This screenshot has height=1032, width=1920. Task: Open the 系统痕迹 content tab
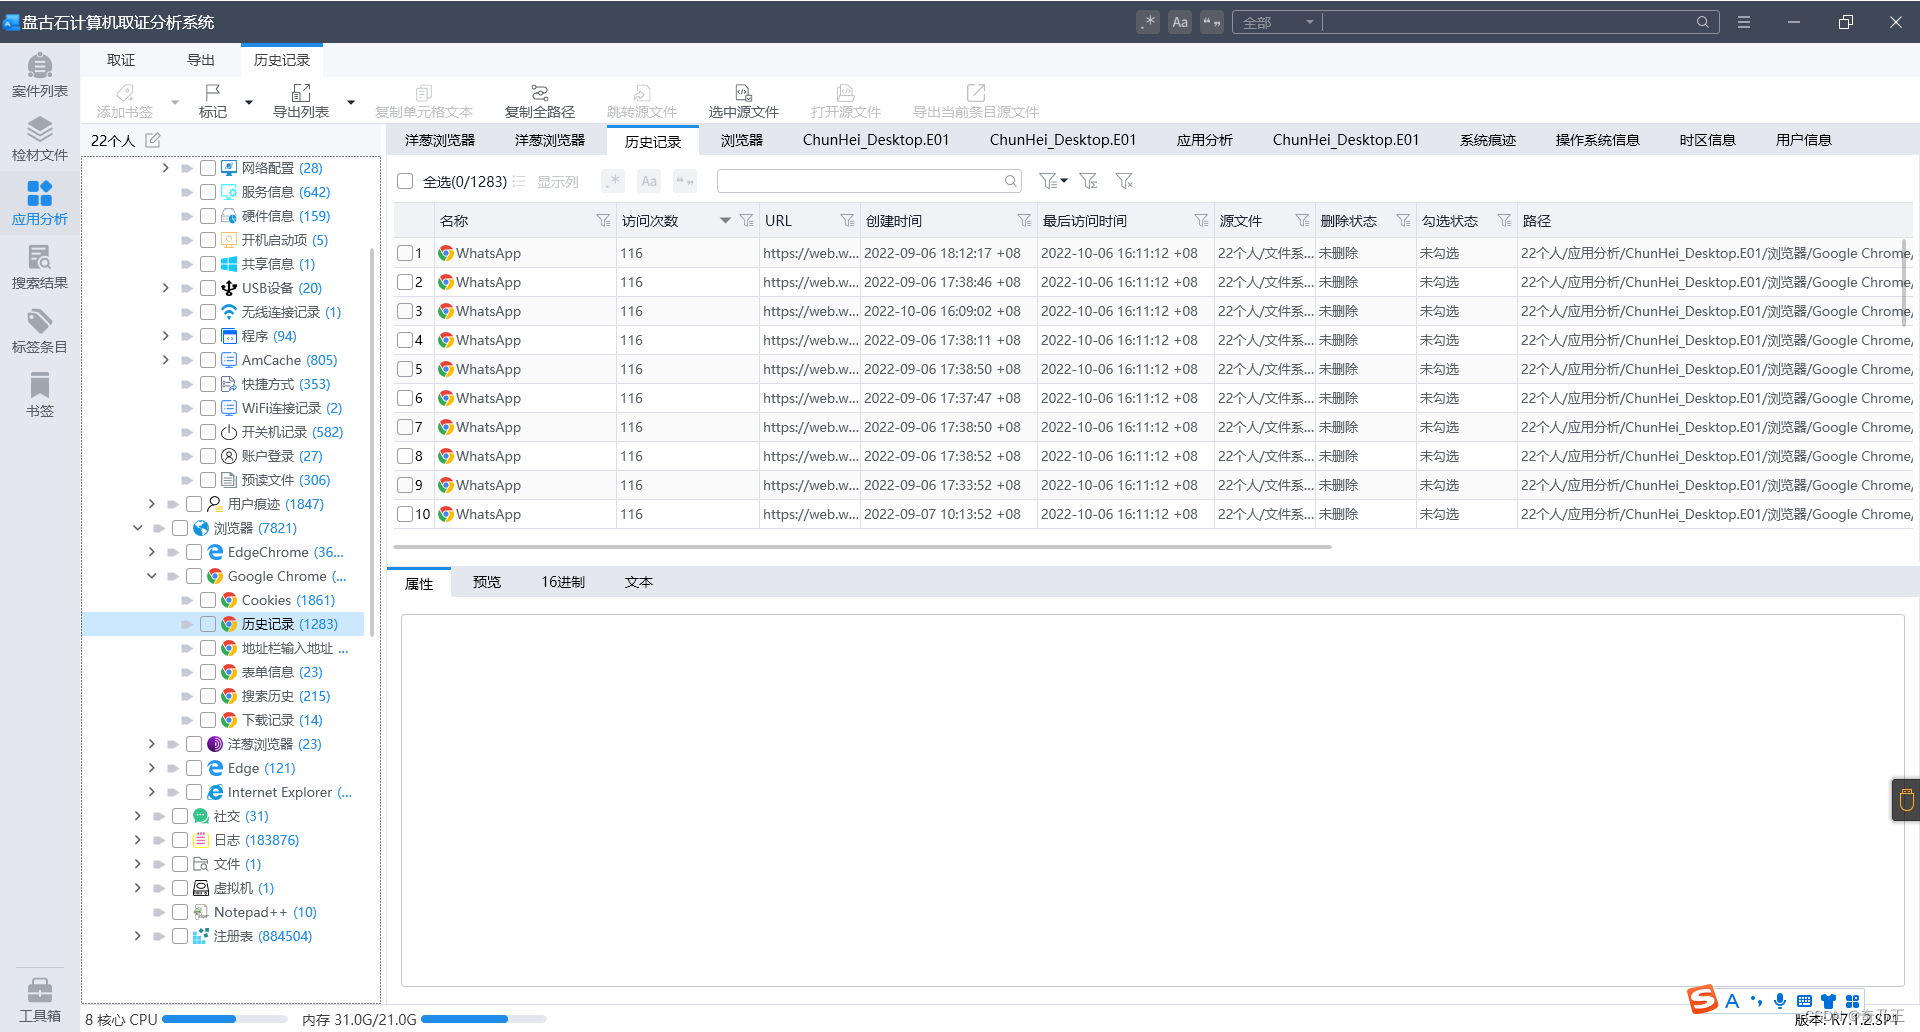tap(1488, 140)
